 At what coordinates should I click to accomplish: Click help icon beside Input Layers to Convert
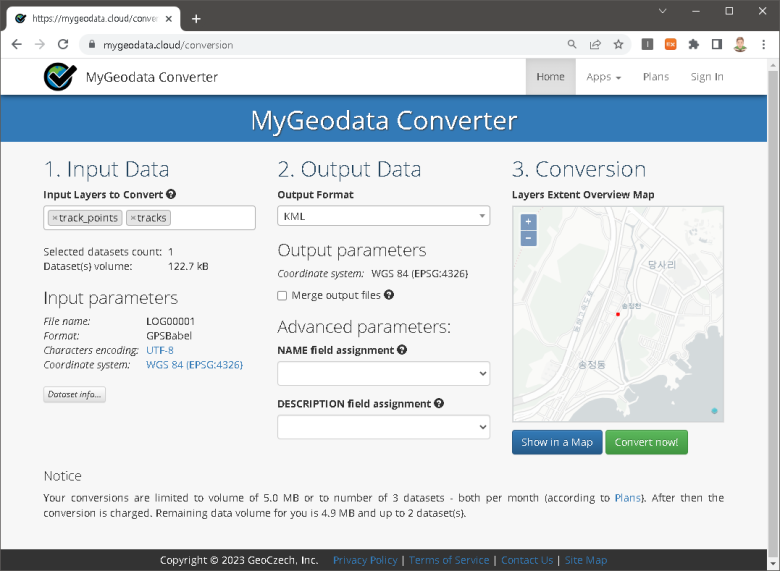[171, 194]
